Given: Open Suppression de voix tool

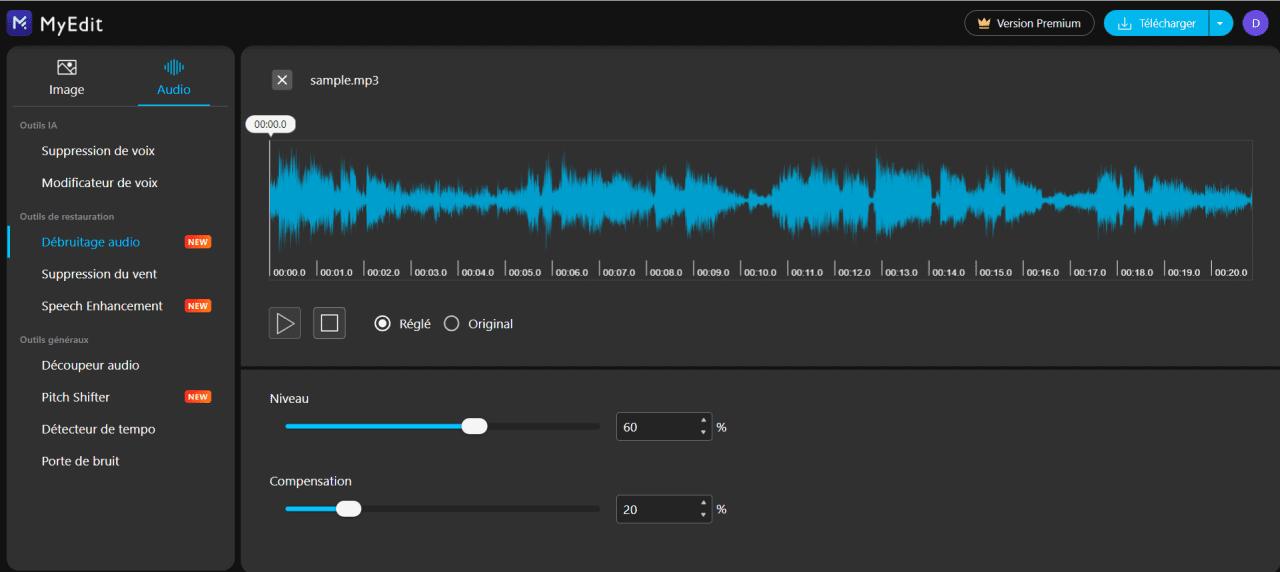Looking at the screenshot, I should (98, 151).
